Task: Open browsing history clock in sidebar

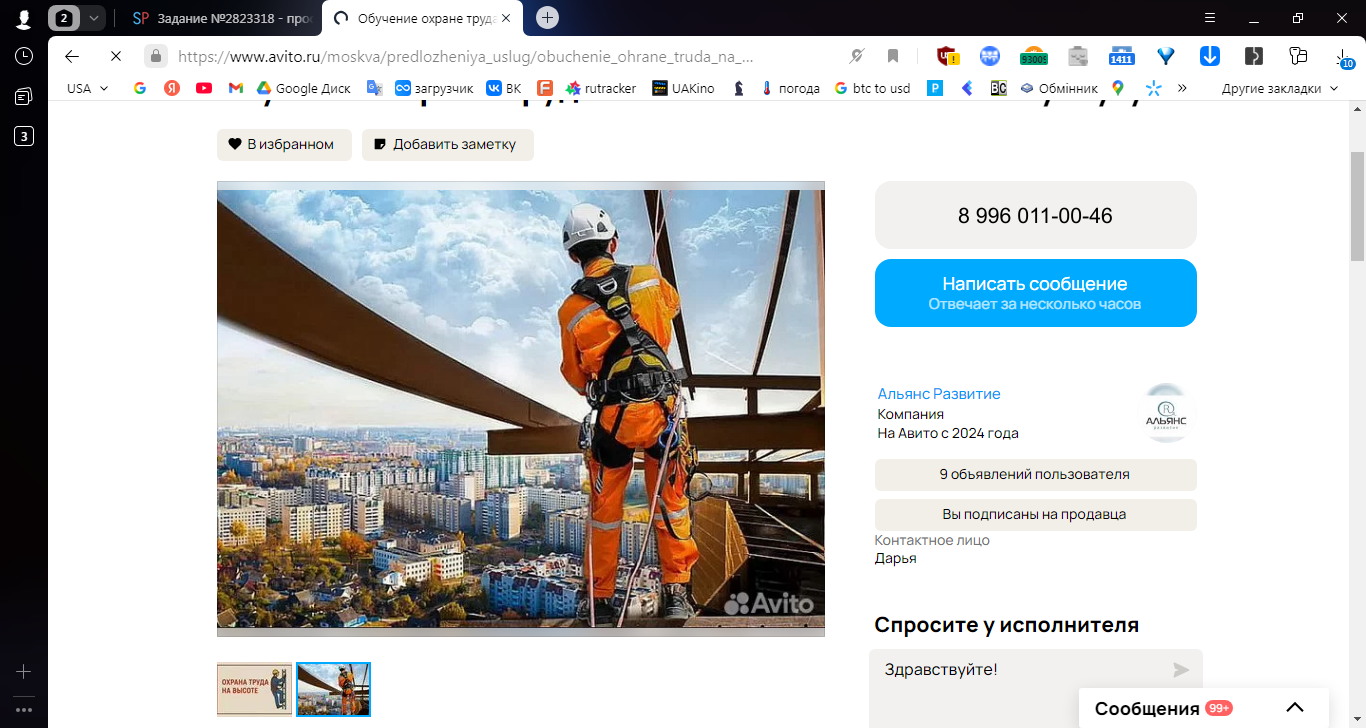Action: point(24,56)
